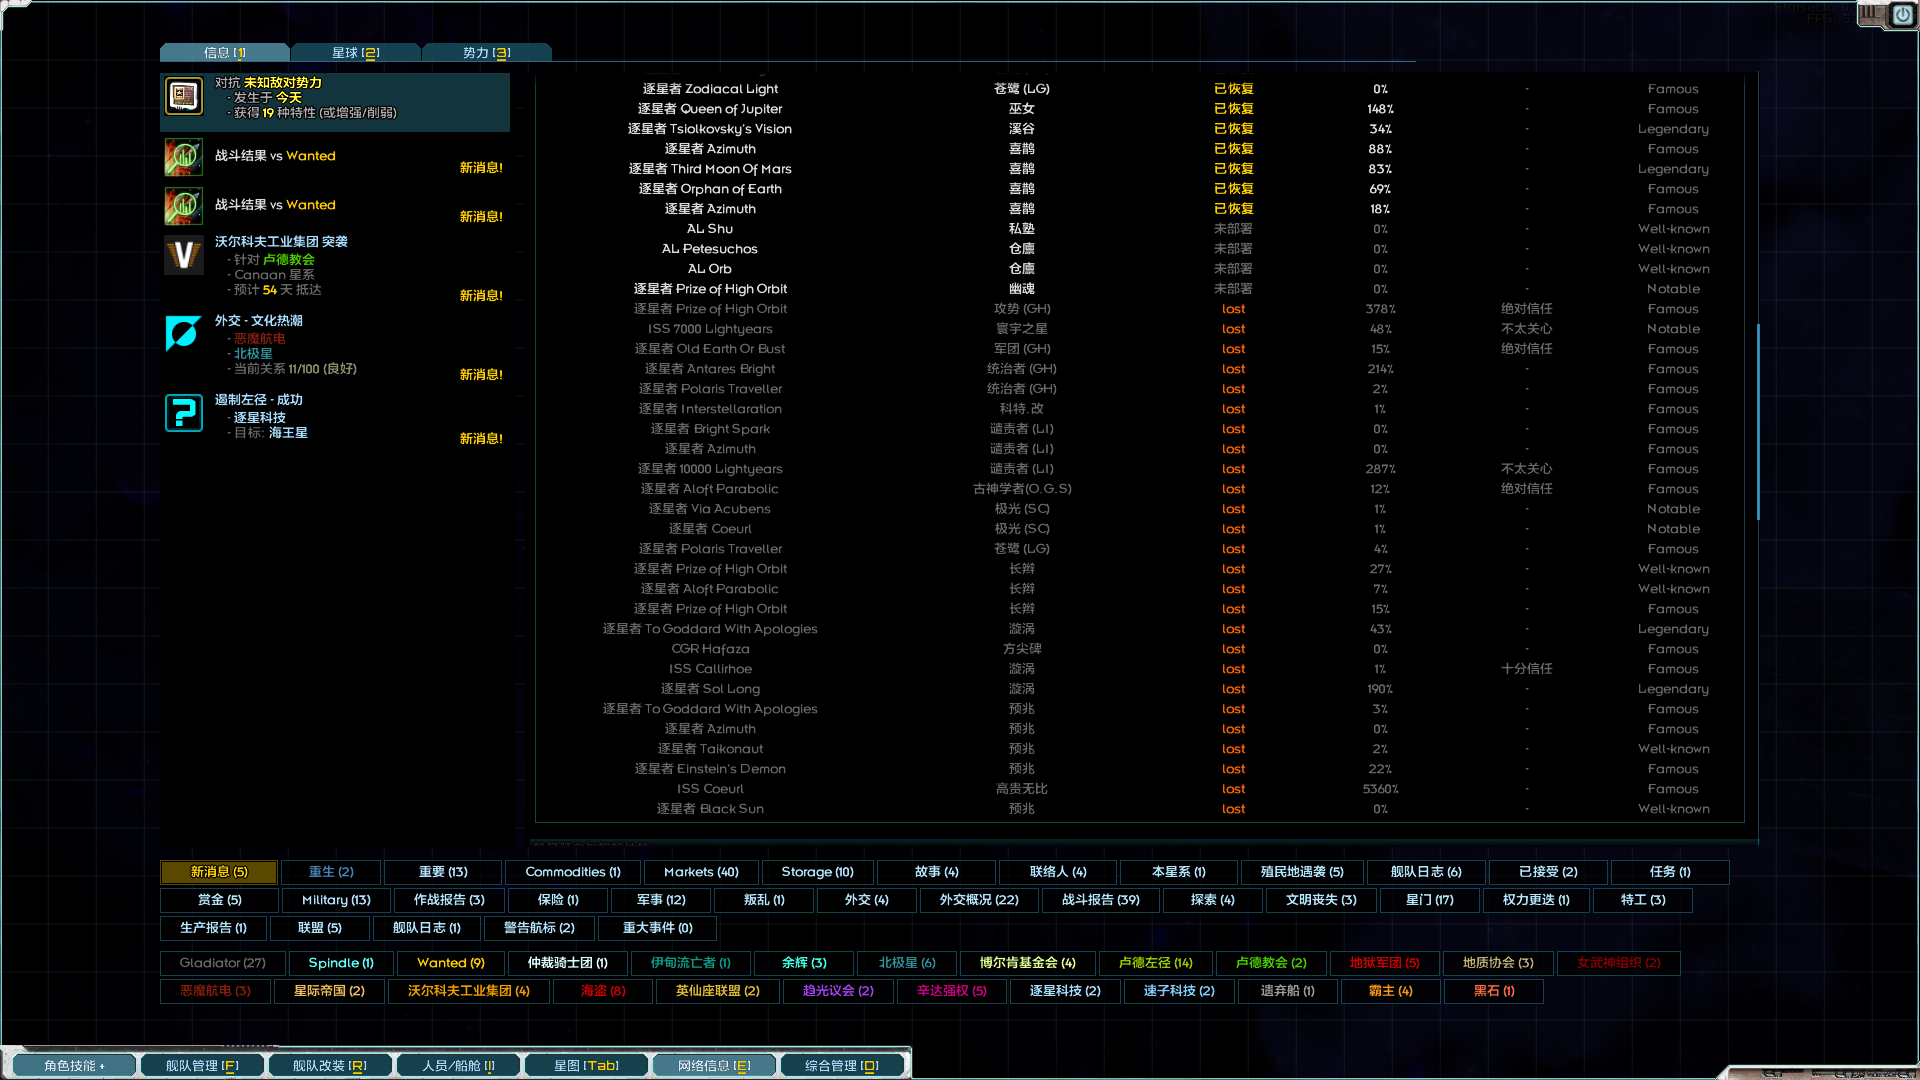Switch to the 星球 [2] tab

point(356,52)
